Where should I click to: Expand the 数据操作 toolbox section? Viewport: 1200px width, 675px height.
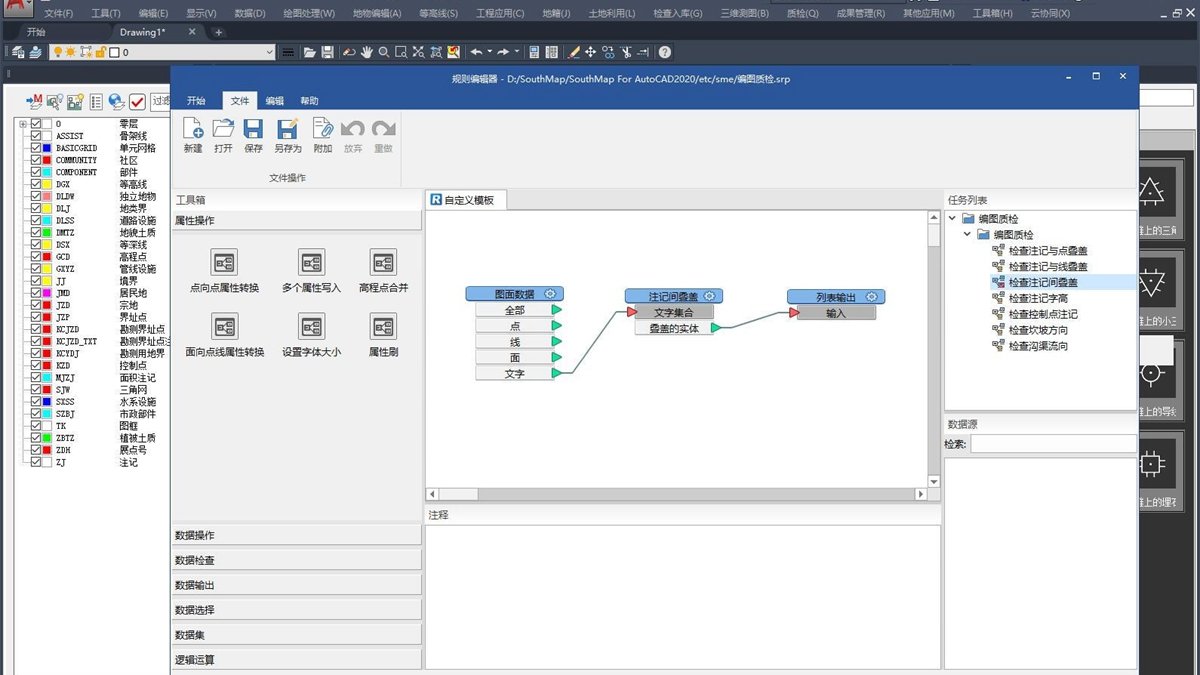pyautogui.click(x=297, y=535)
